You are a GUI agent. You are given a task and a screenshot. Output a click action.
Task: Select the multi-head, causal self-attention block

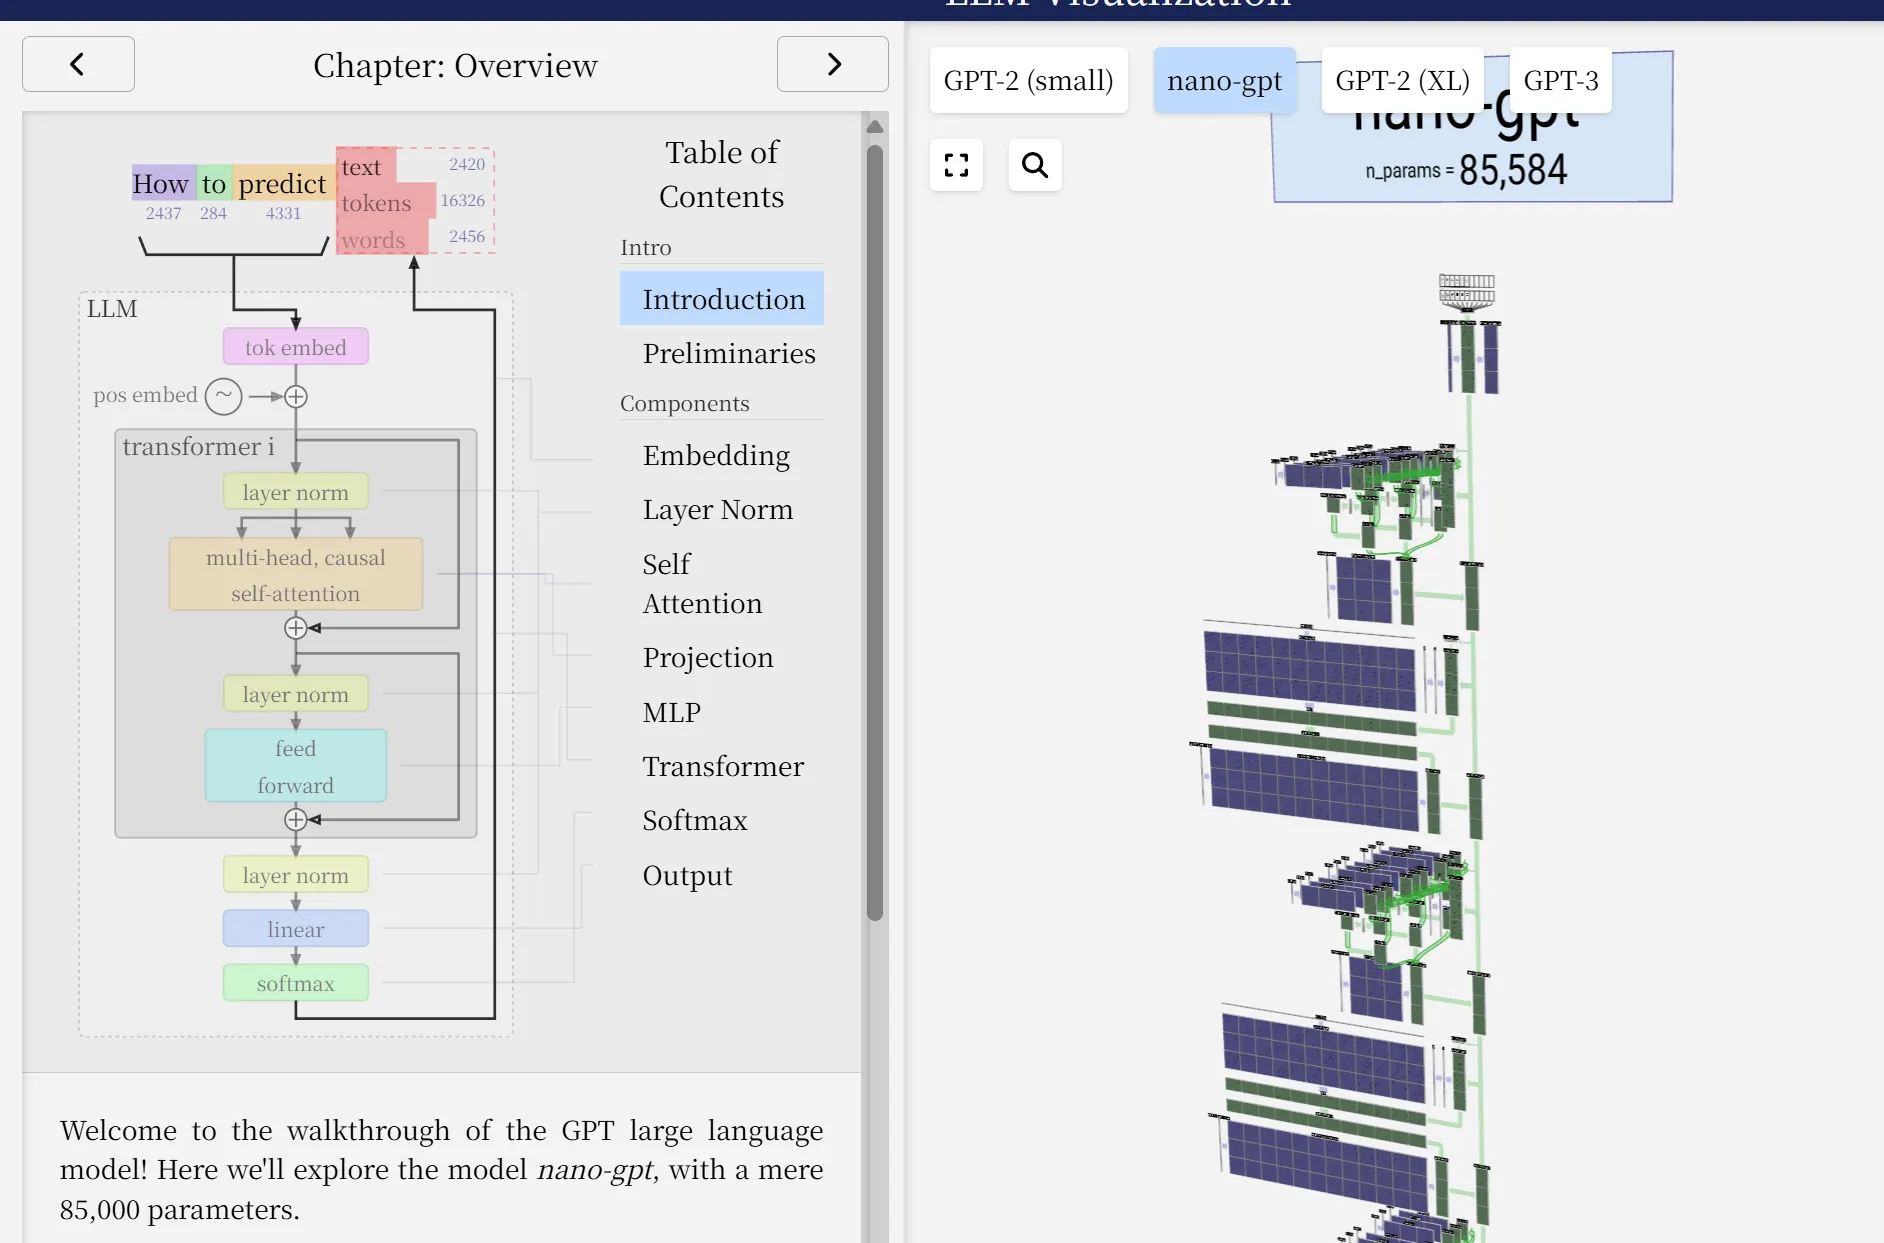click(x=296, y=575)
